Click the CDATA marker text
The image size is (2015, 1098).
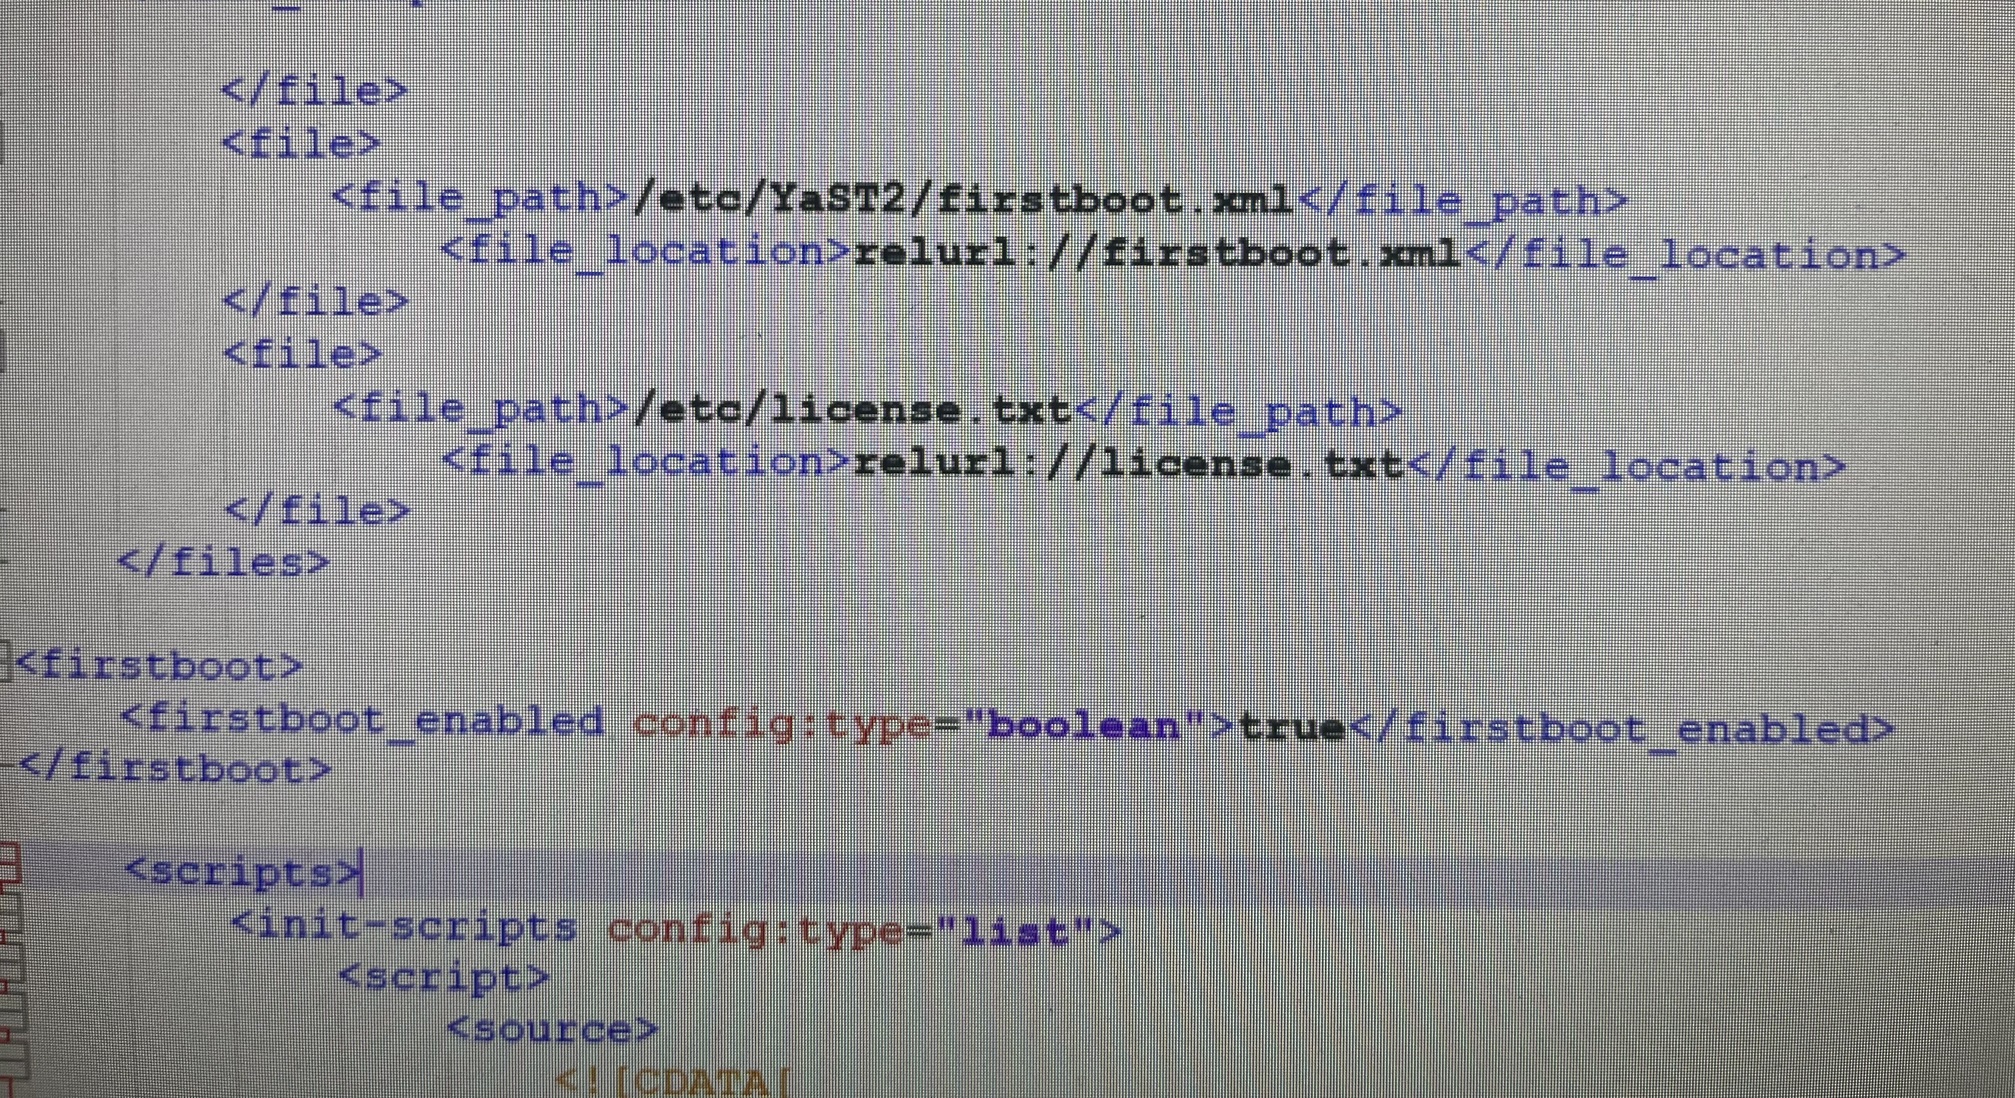click(672, 1082)
